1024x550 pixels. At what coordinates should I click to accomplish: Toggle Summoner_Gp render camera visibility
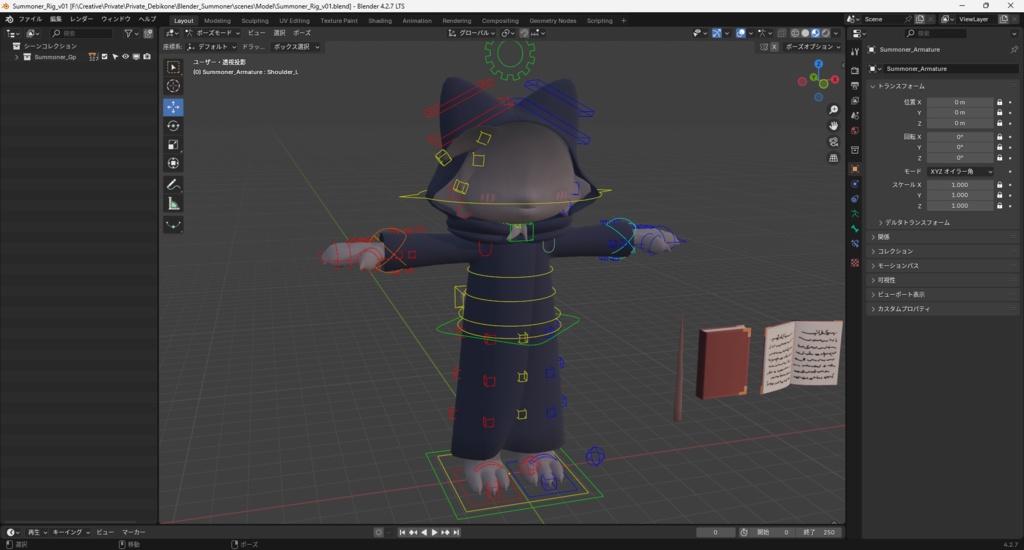[x=147, y=57]
